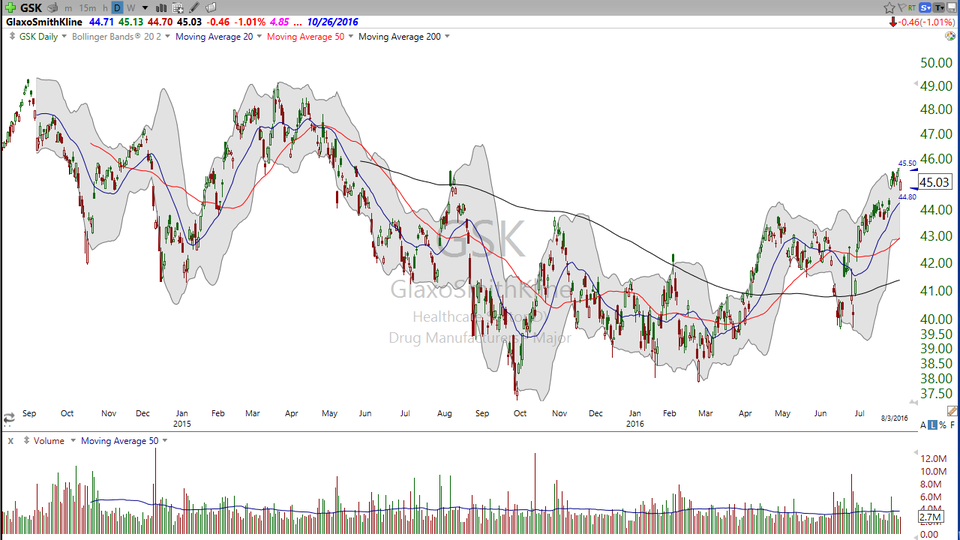The height and width of the screenshot is (540, 960).
Task: Click the pencil edit icon above scale options
Action: click(952, 411)
